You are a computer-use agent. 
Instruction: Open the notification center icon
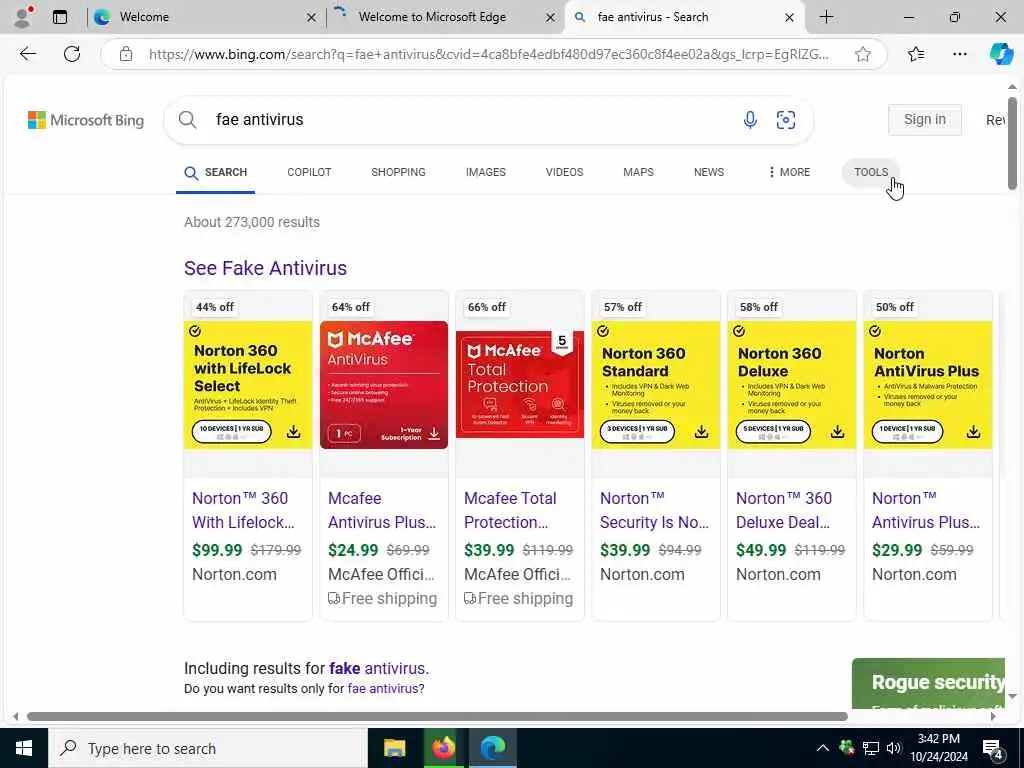pyautogui.click(x=993, y=749)
